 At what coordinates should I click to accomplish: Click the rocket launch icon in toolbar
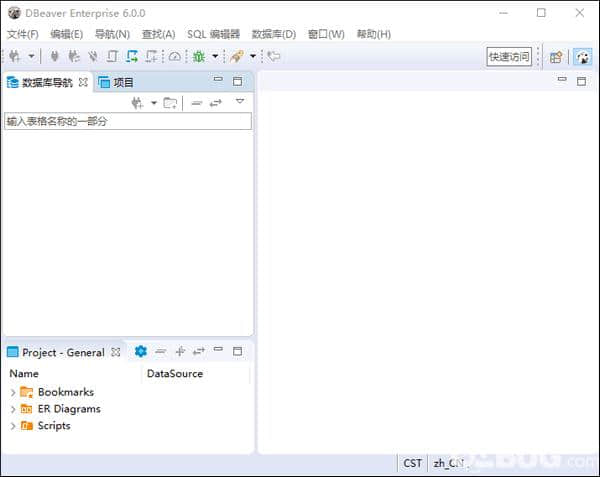(x=236, y=57)
